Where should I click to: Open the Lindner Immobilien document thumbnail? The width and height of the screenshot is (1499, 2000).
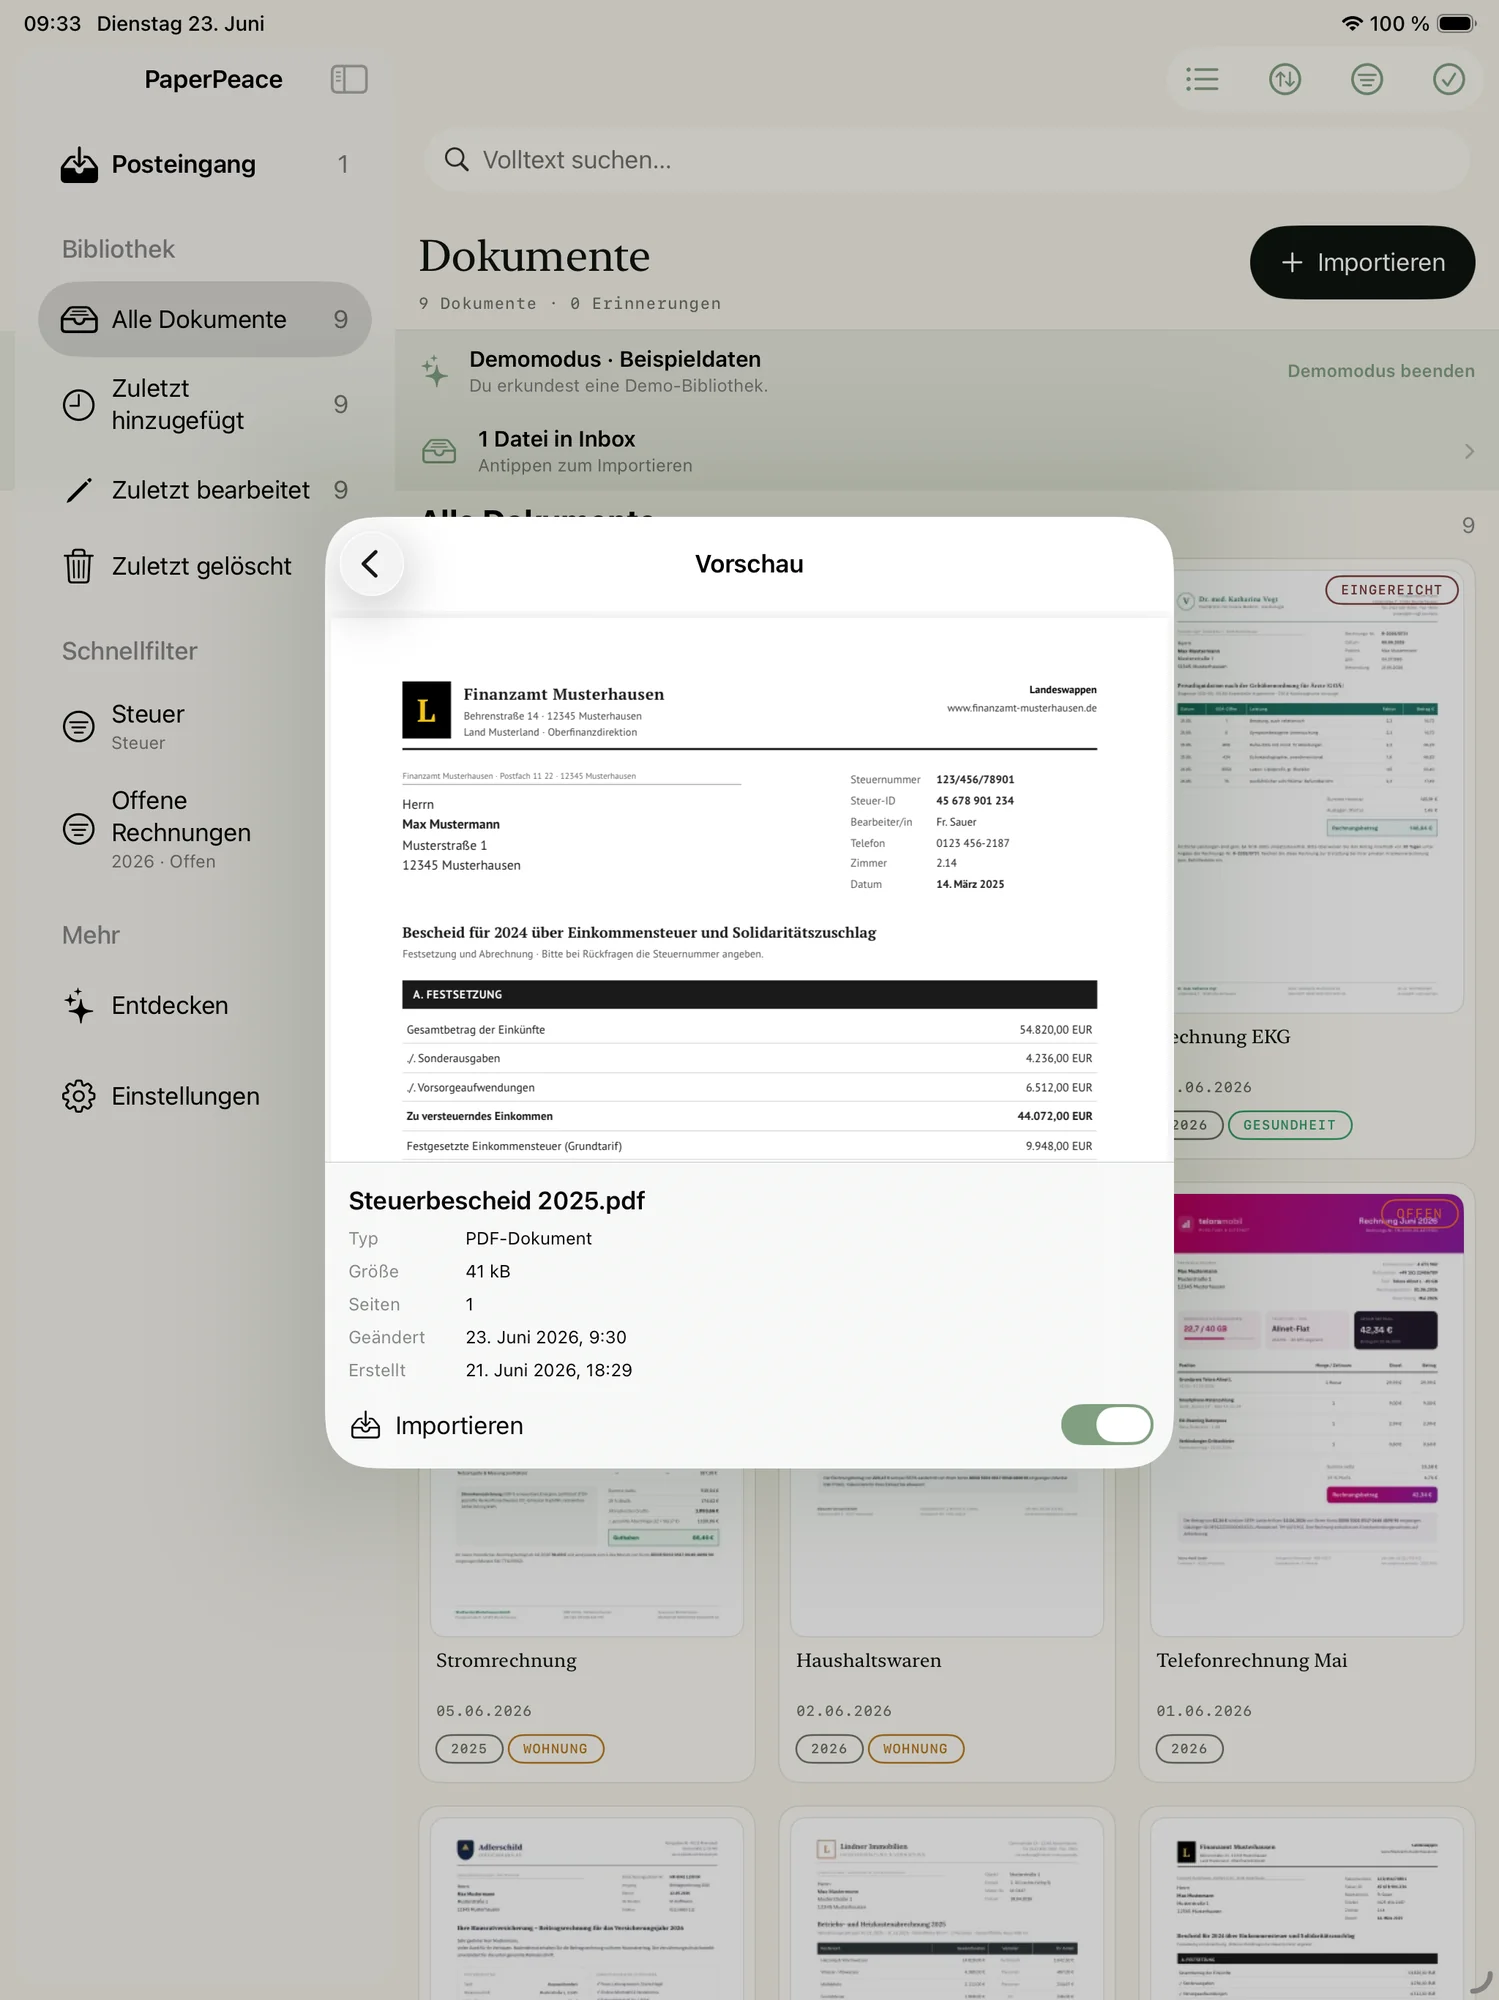click(947, 1908)
